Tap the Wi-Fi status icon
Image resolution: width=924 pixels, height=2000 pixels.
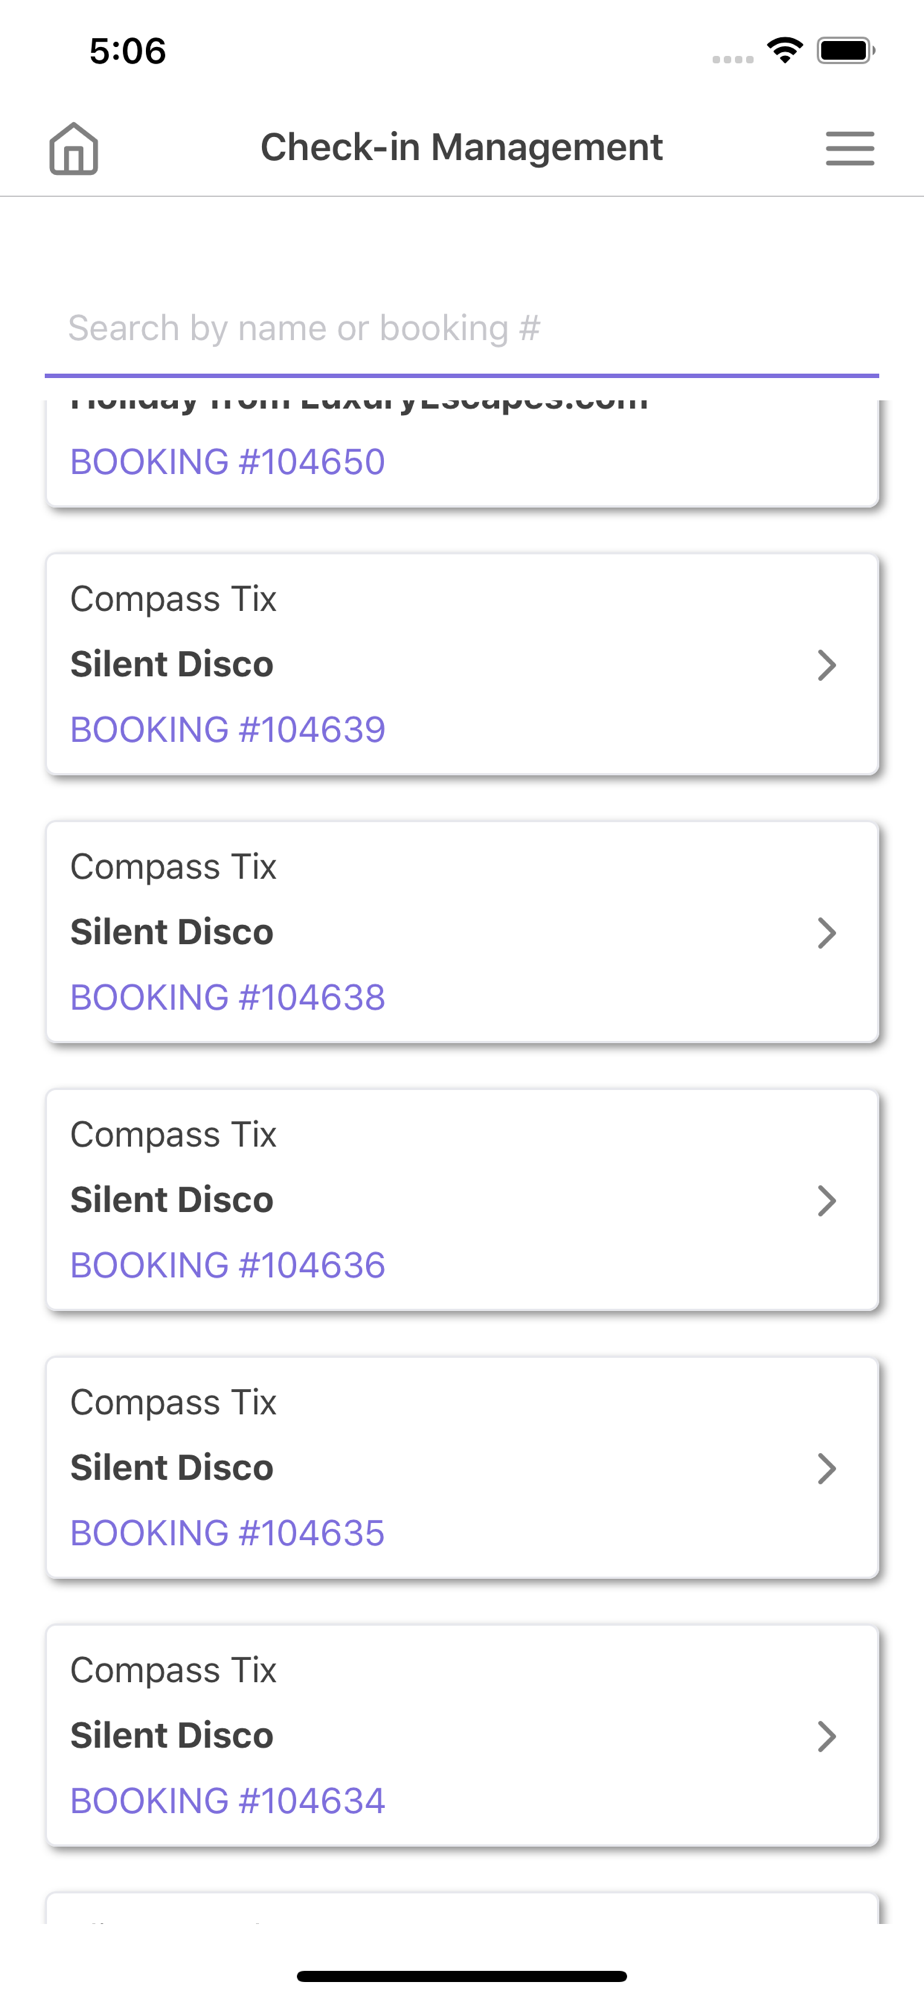tap(785, 50)
